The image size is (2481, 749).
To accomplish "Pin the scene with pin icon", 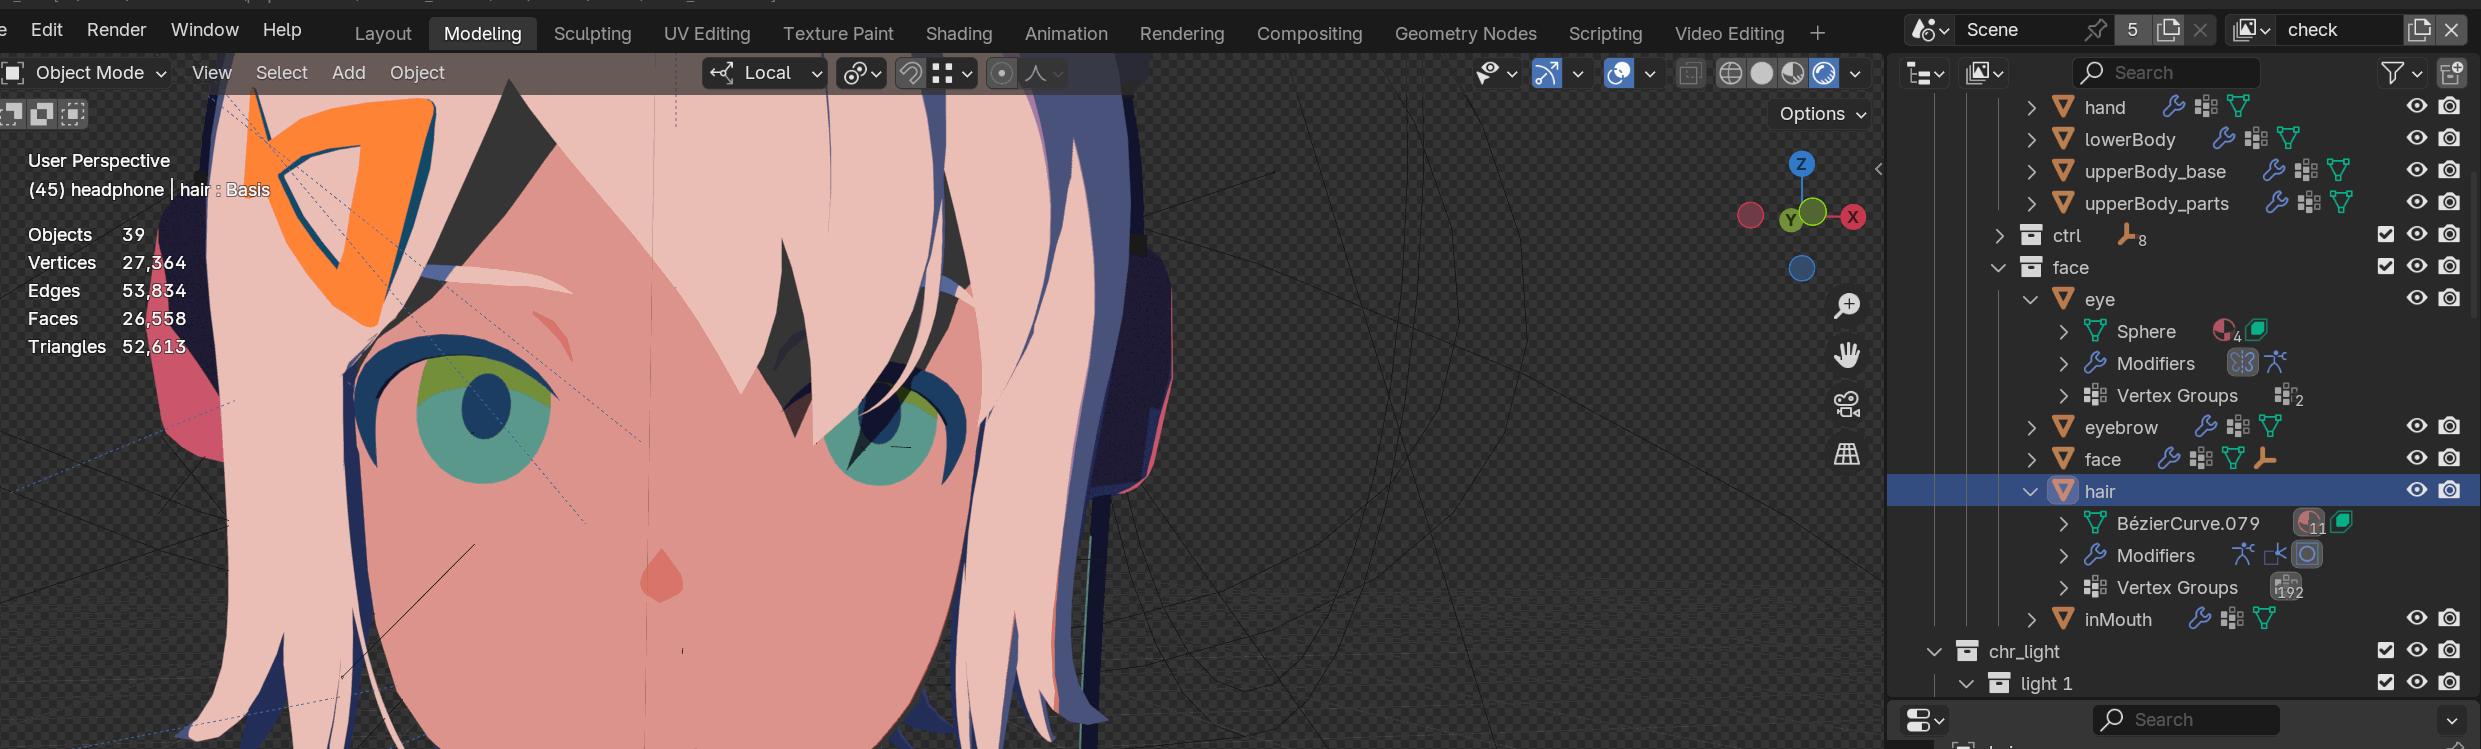I will coord(2095,30).
